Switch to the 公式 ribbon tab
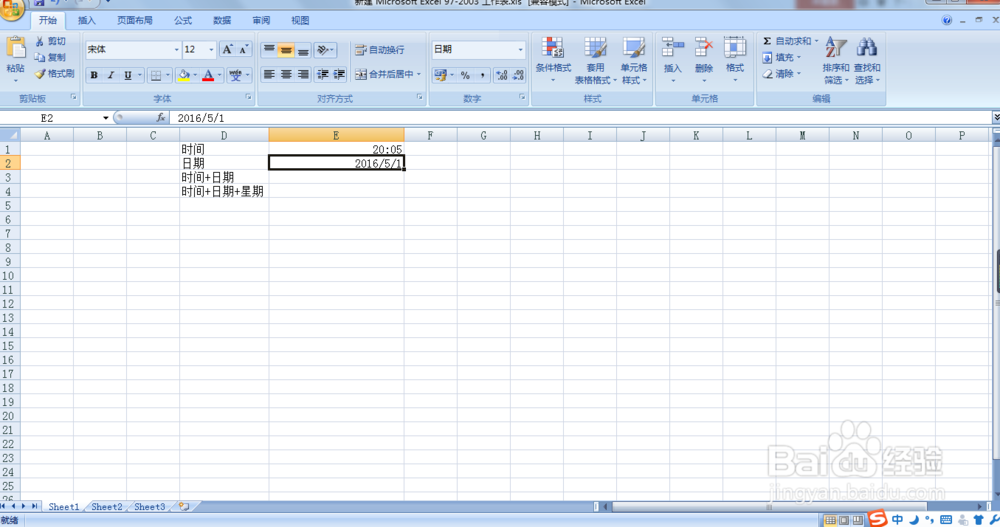1000x527 pixels. point(183,20)
